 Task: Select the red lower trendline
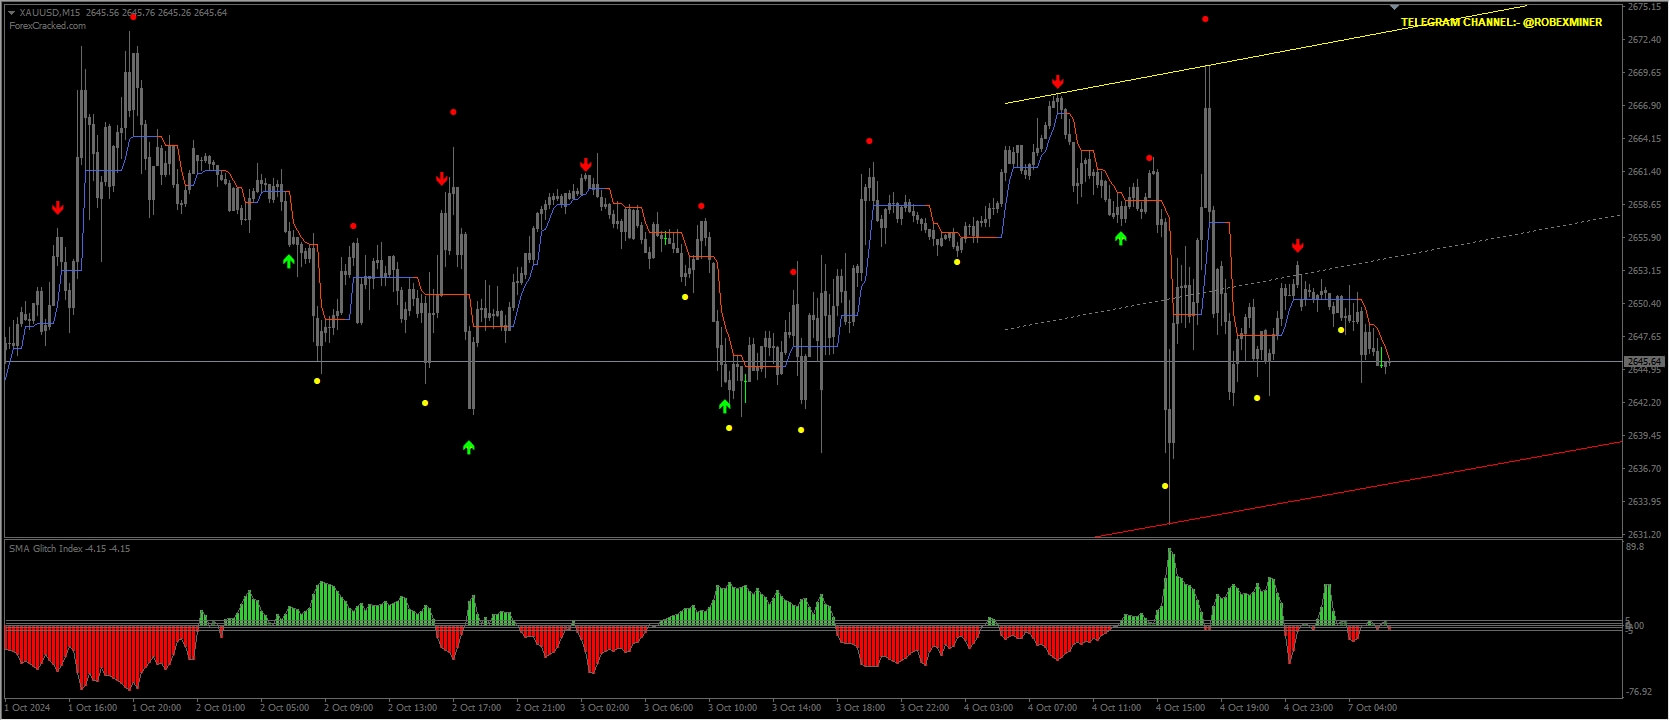pos(1357,490)
